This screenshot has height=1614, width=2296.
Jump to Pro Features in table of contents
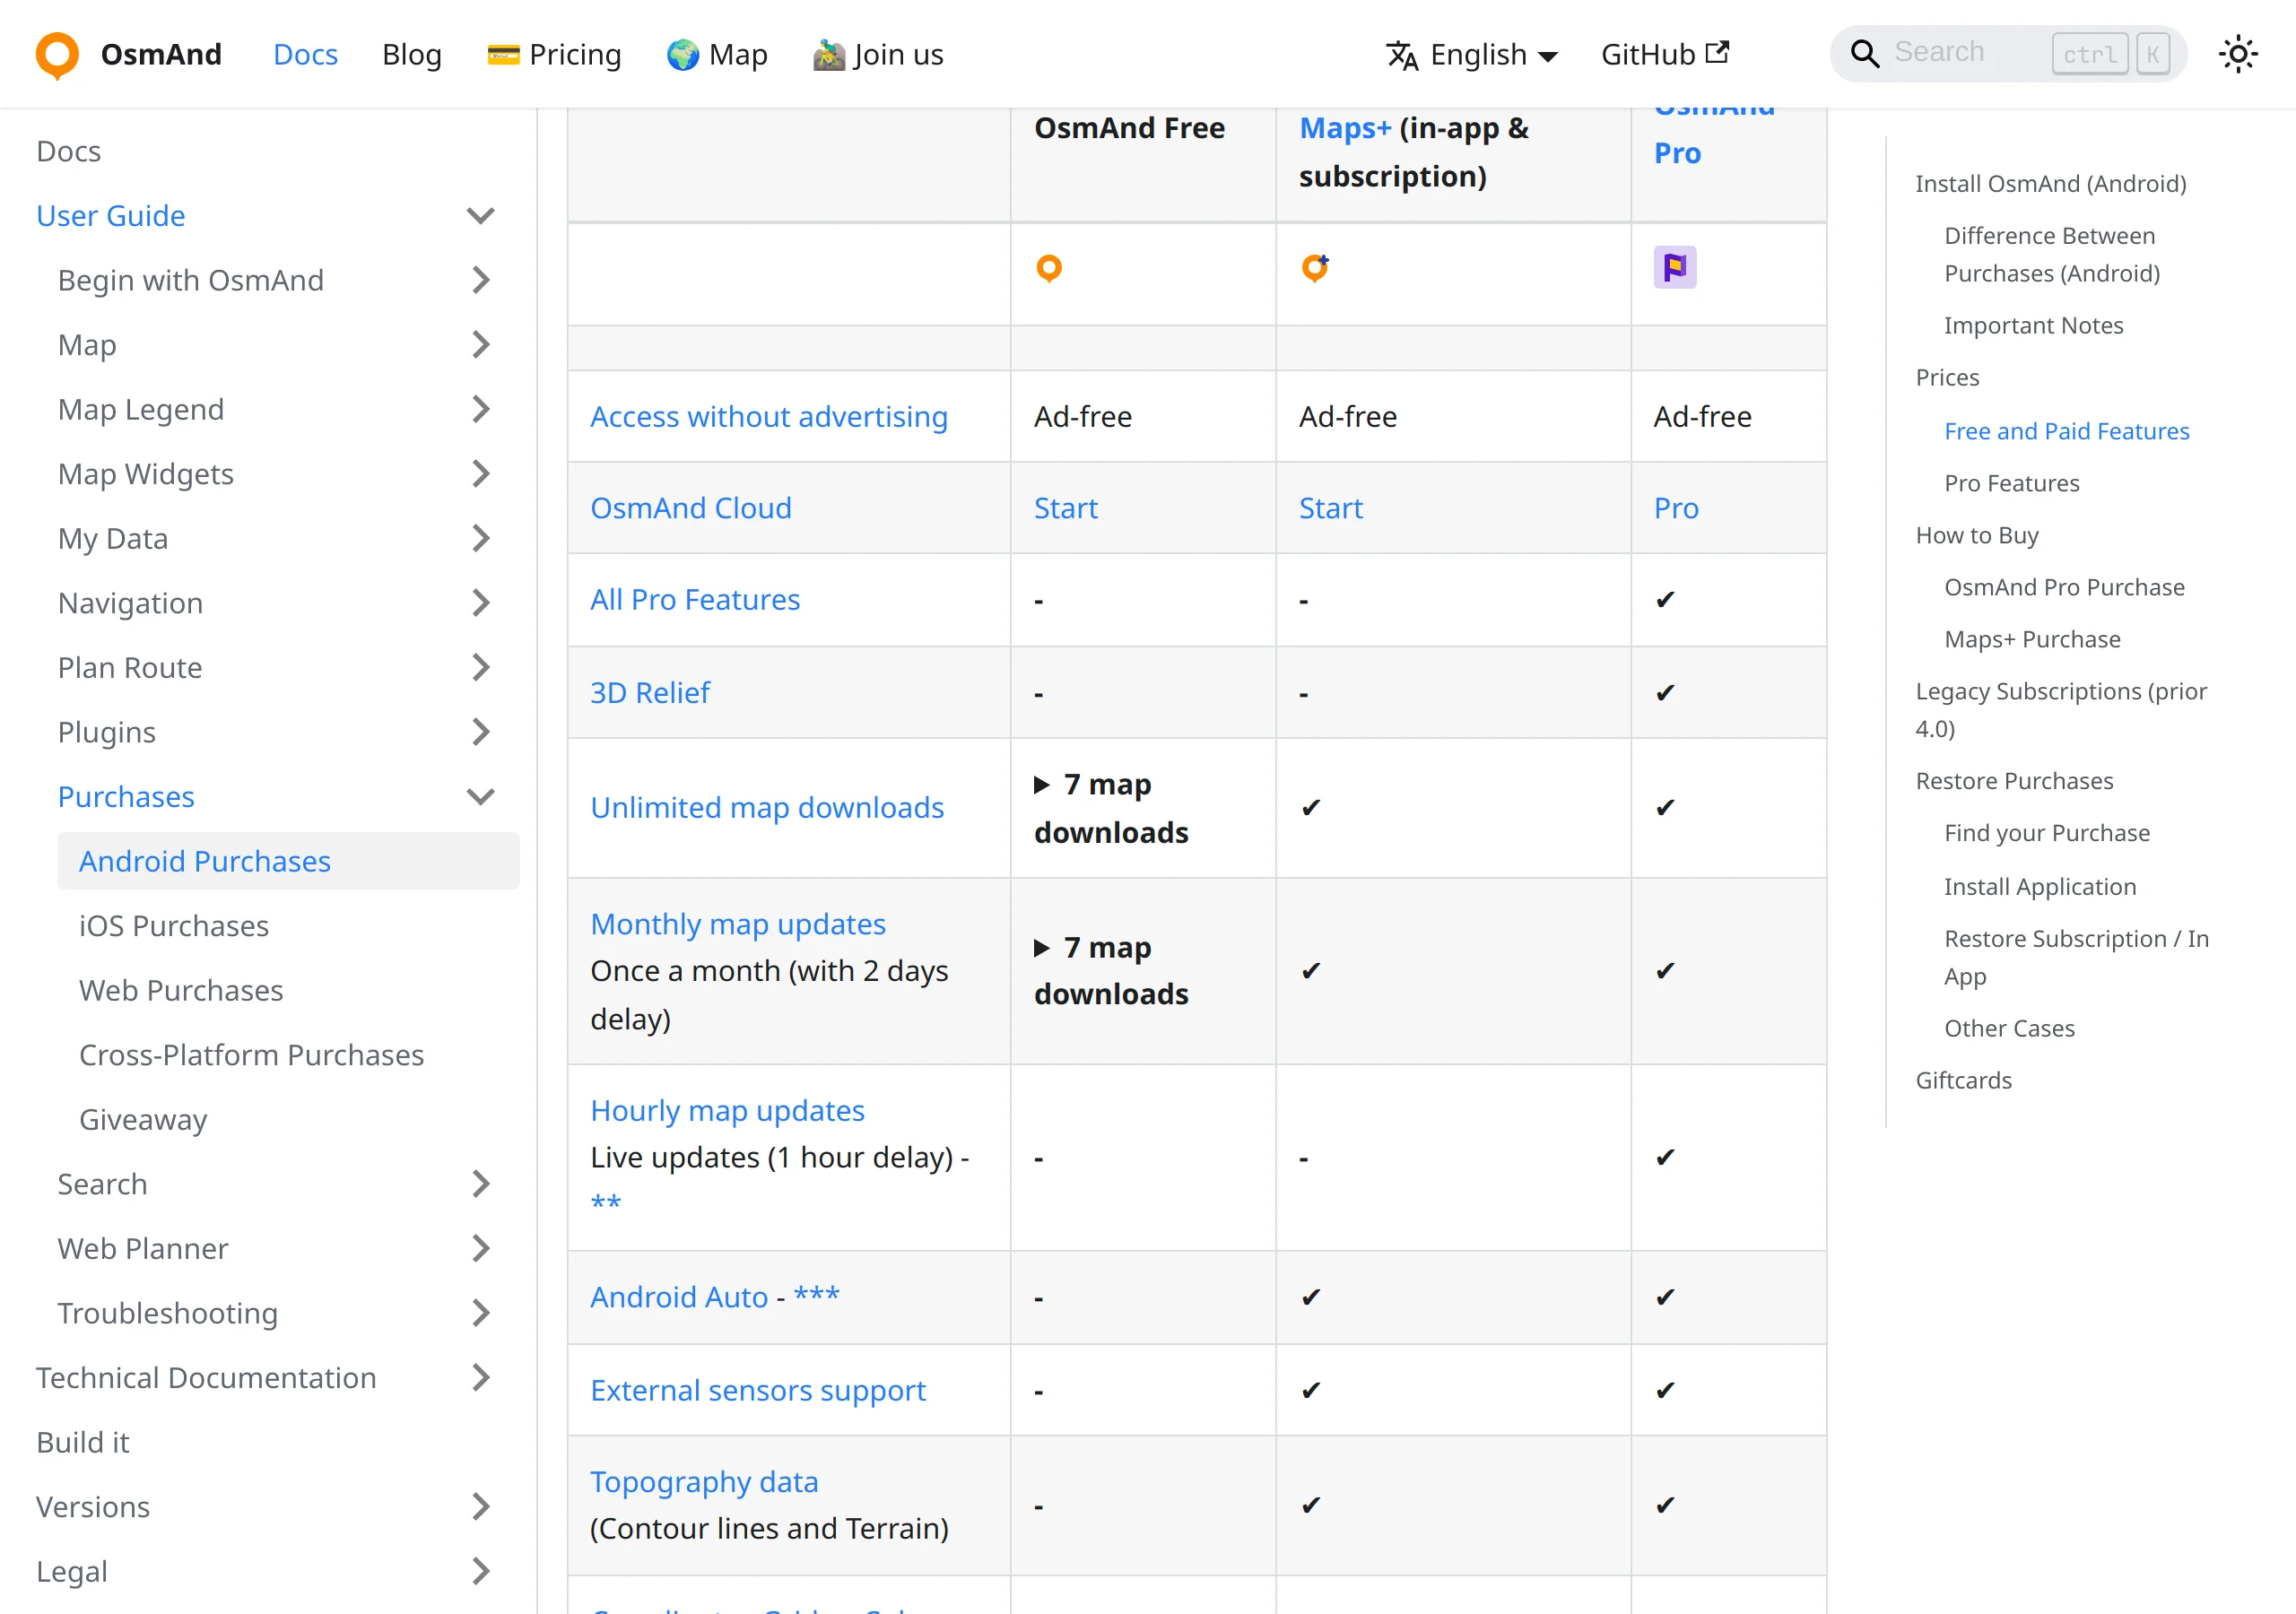2012,483
